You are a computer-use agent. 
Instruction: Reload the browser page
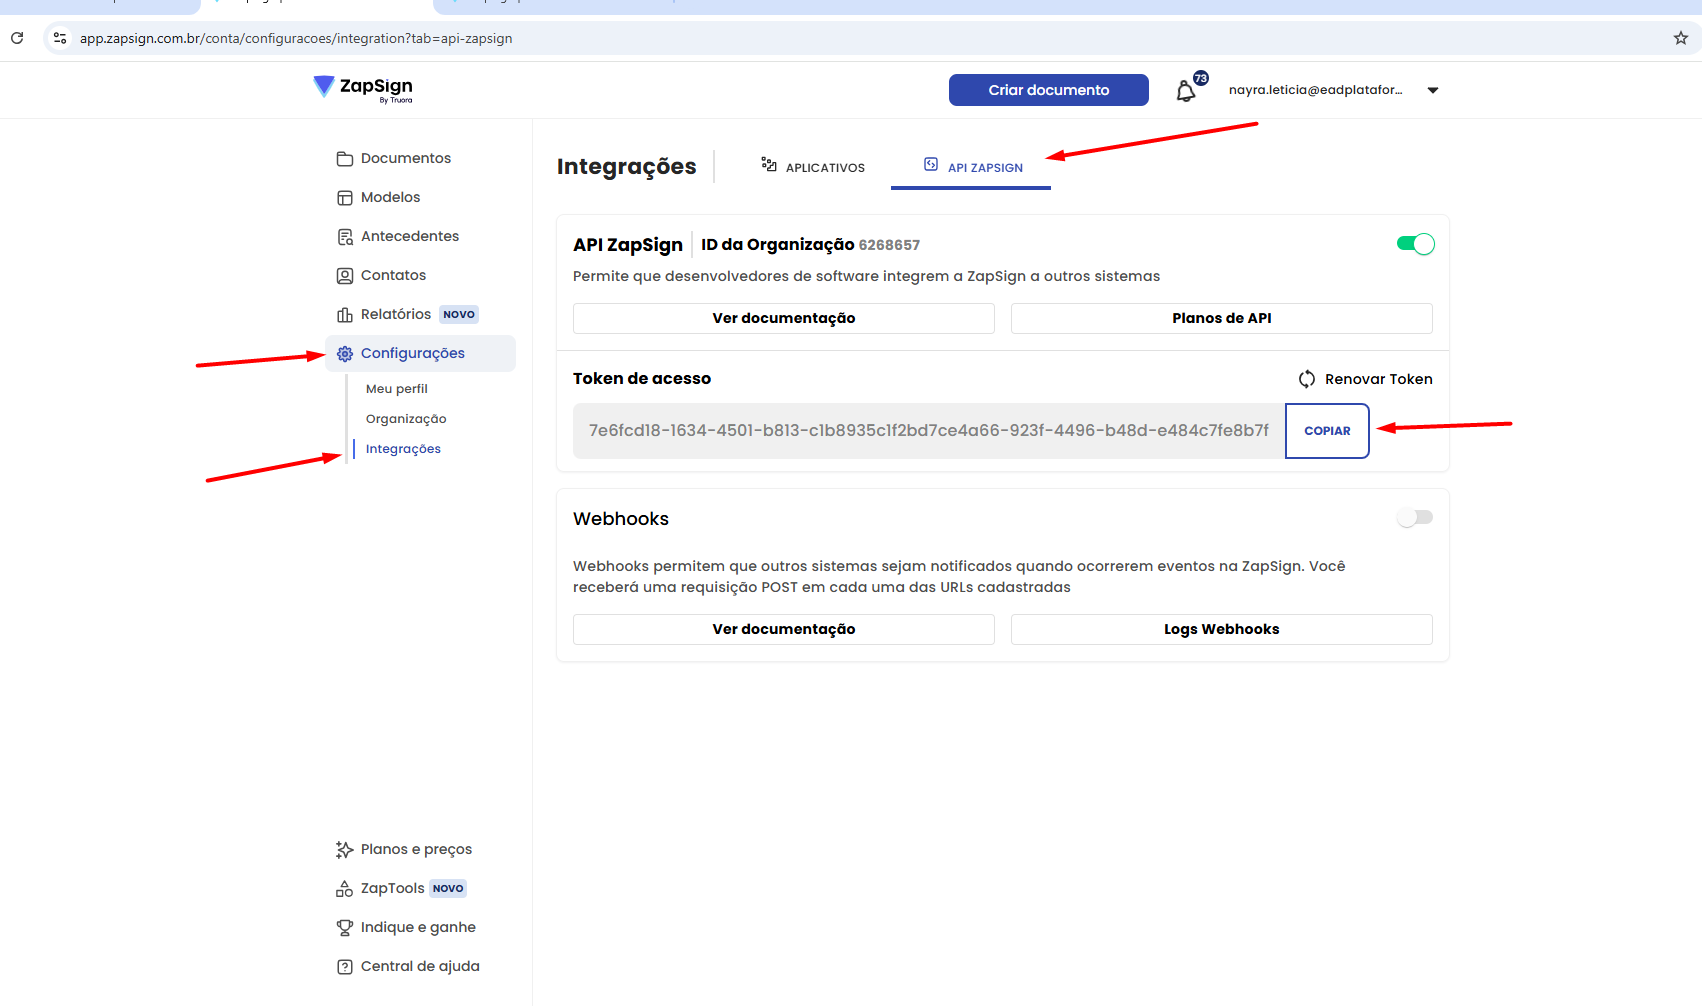[x=17, y=38]
